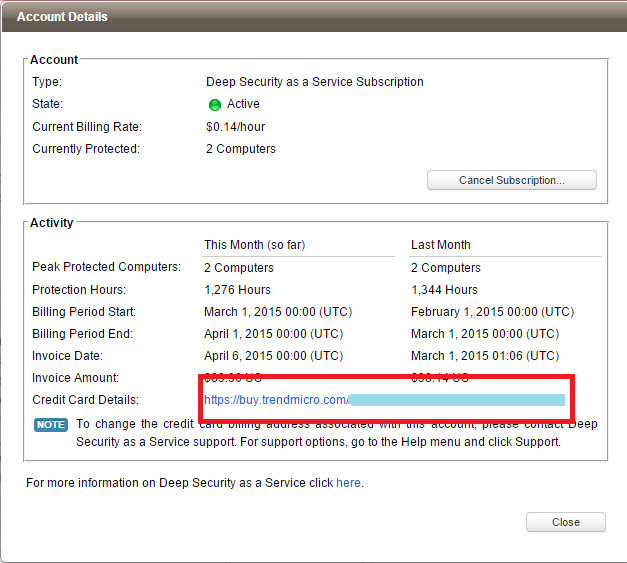Click the Cancel Subscription button

[x=511, y=180]
